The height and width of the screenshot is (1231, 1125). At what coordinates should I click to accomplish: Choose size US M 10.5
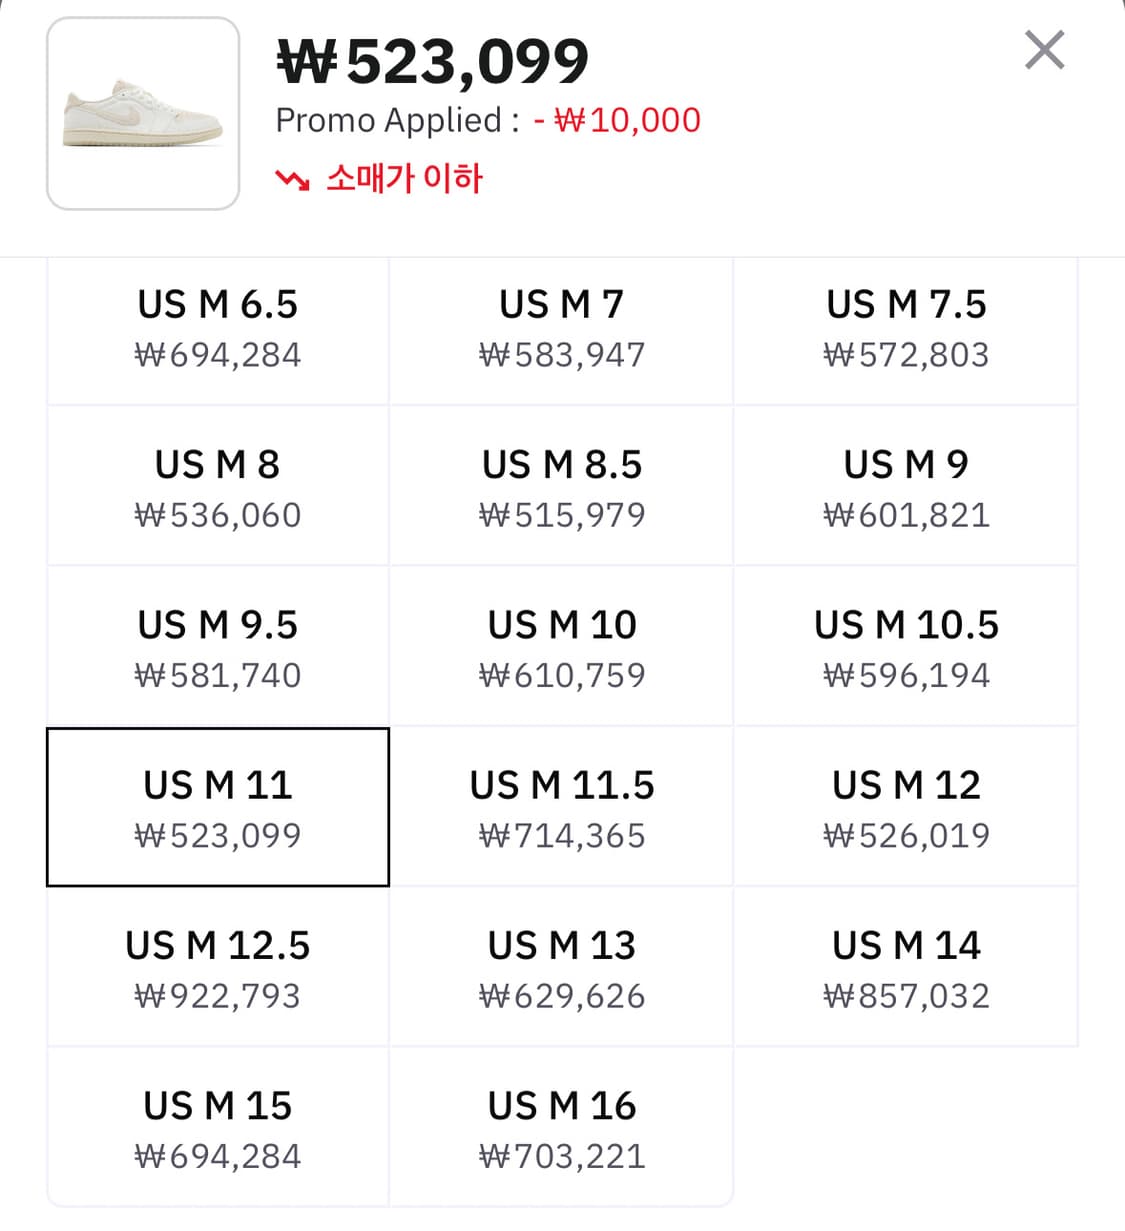click(906, 649)
